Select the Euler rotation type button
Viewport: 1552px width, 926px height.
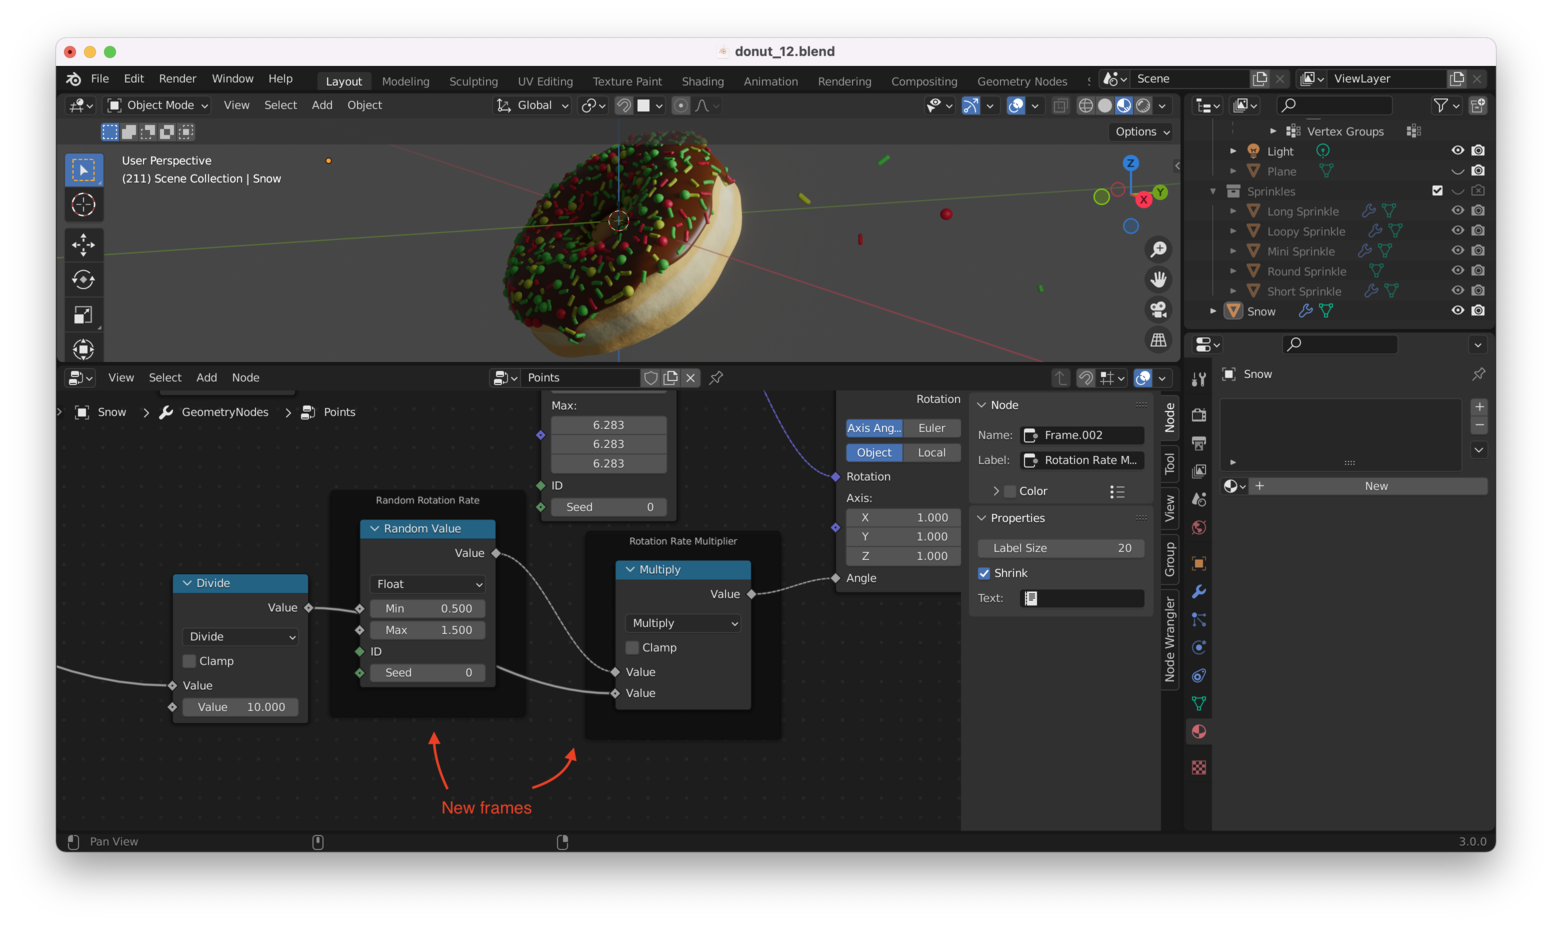[x=931, y=428]
